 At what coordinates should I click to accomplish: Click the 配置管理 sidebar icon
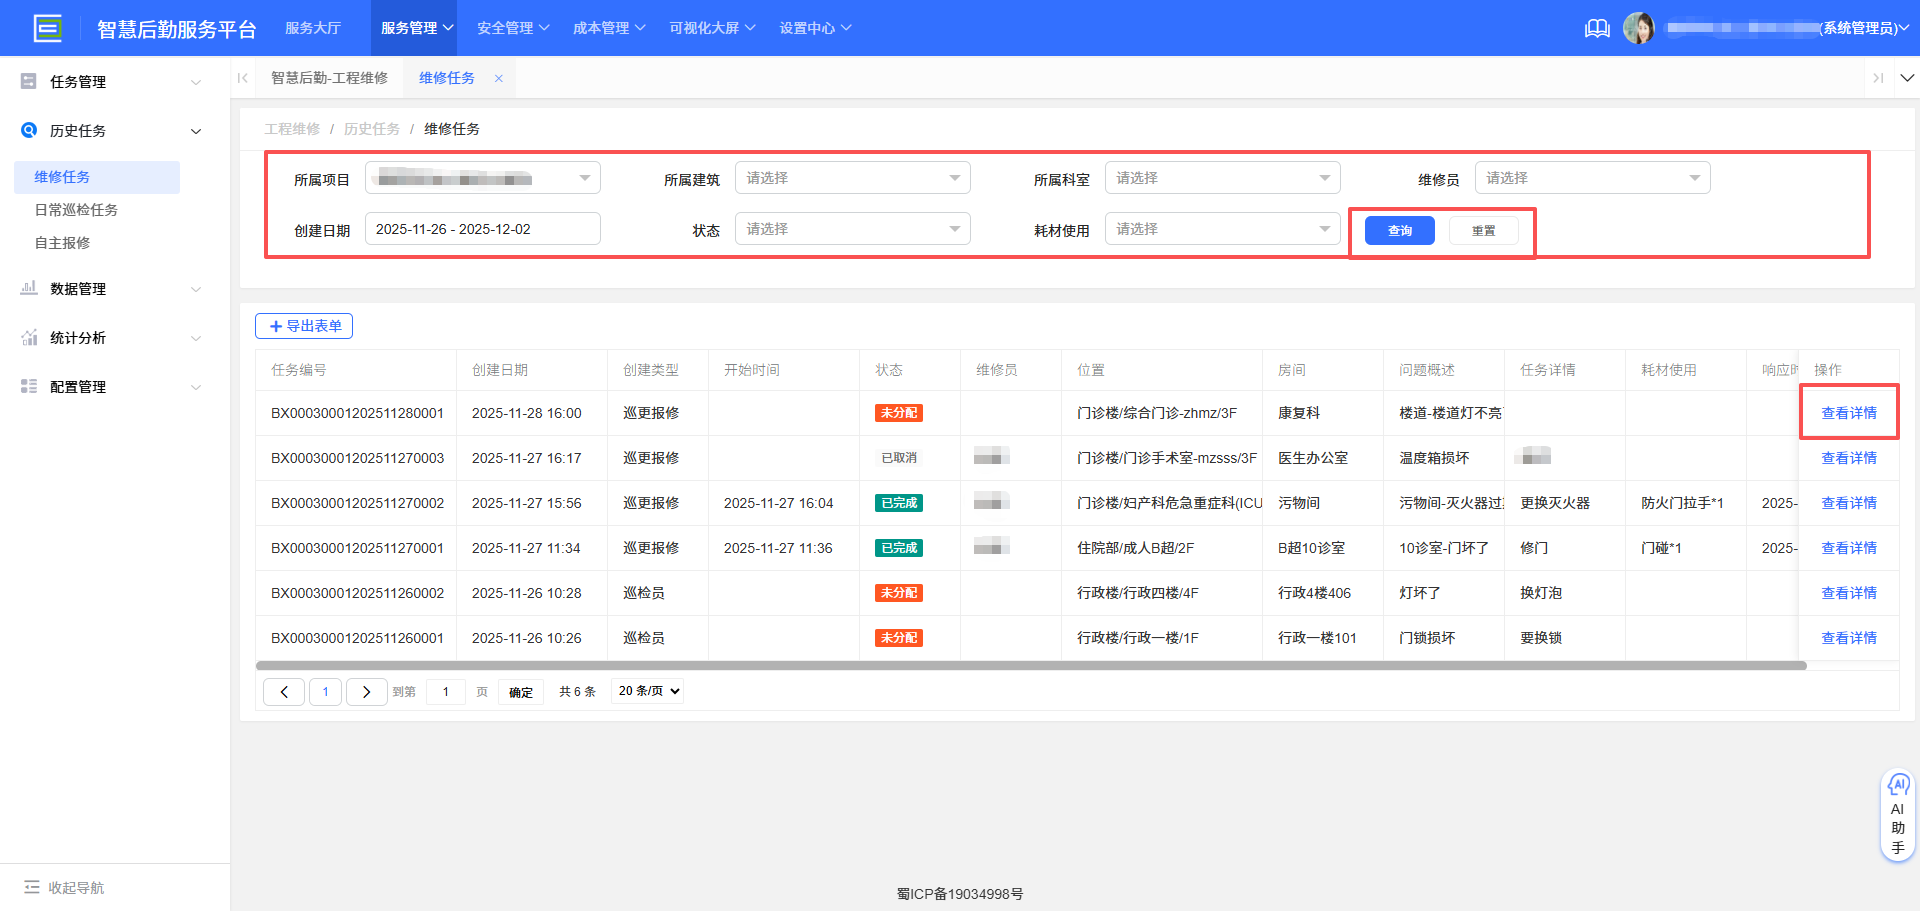(x=28, y=386)
